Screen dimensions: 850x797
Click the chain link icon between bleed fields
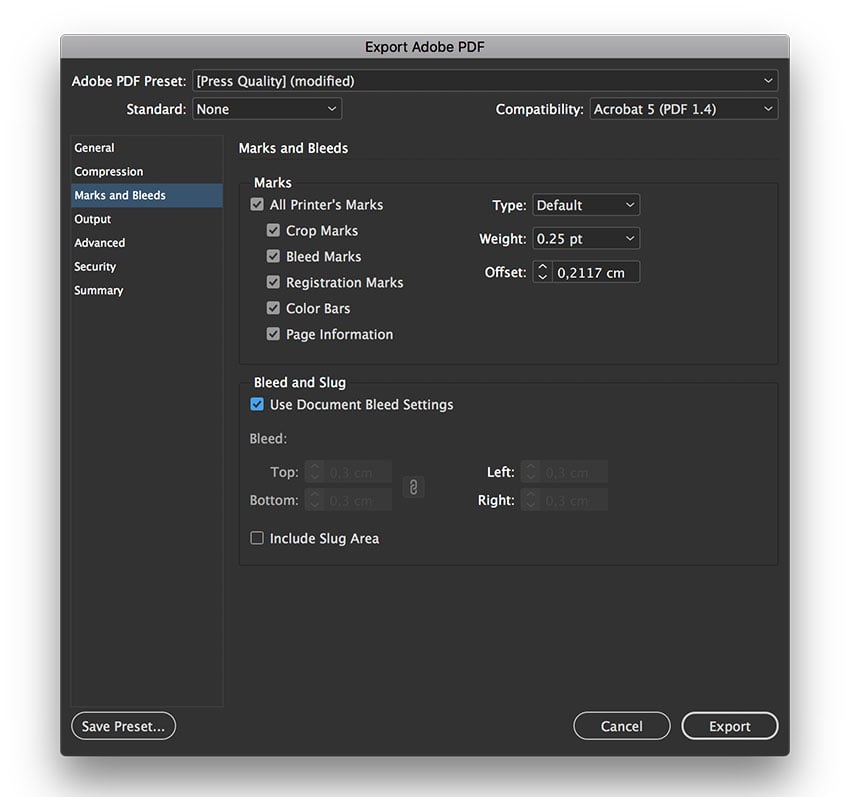414,487
